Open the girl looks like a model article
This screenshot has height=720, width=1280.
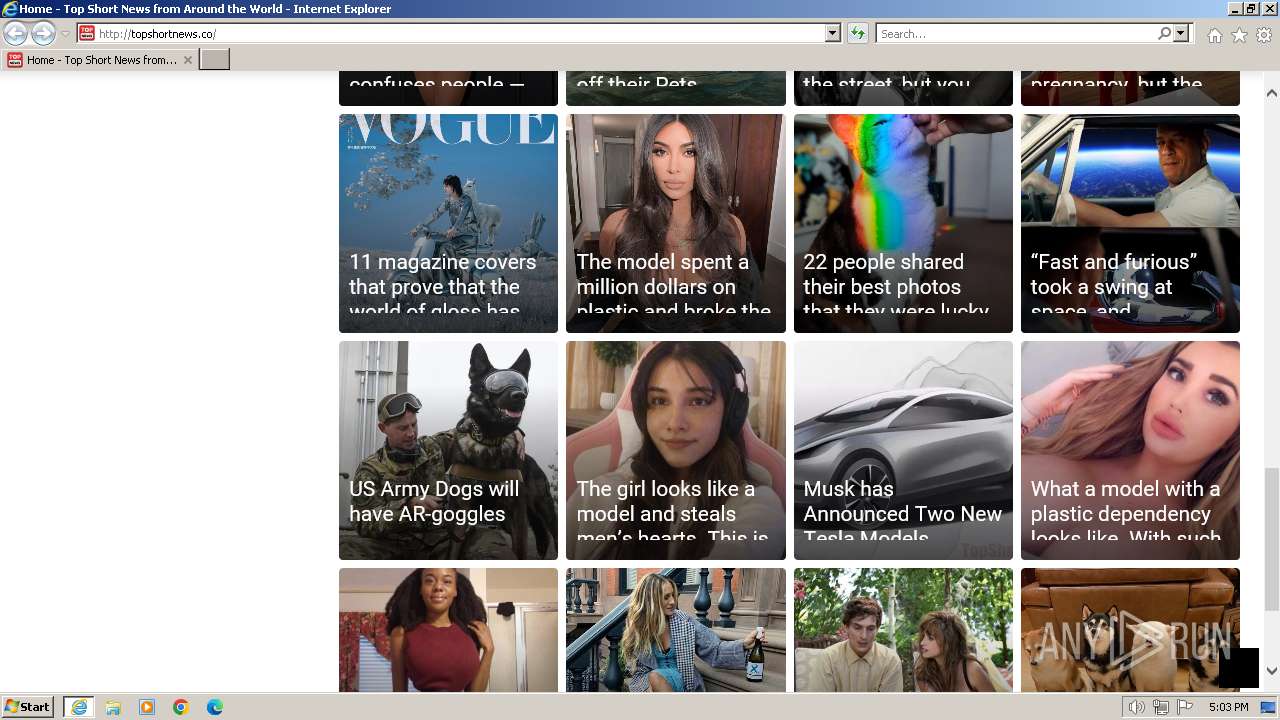(676, 450)
